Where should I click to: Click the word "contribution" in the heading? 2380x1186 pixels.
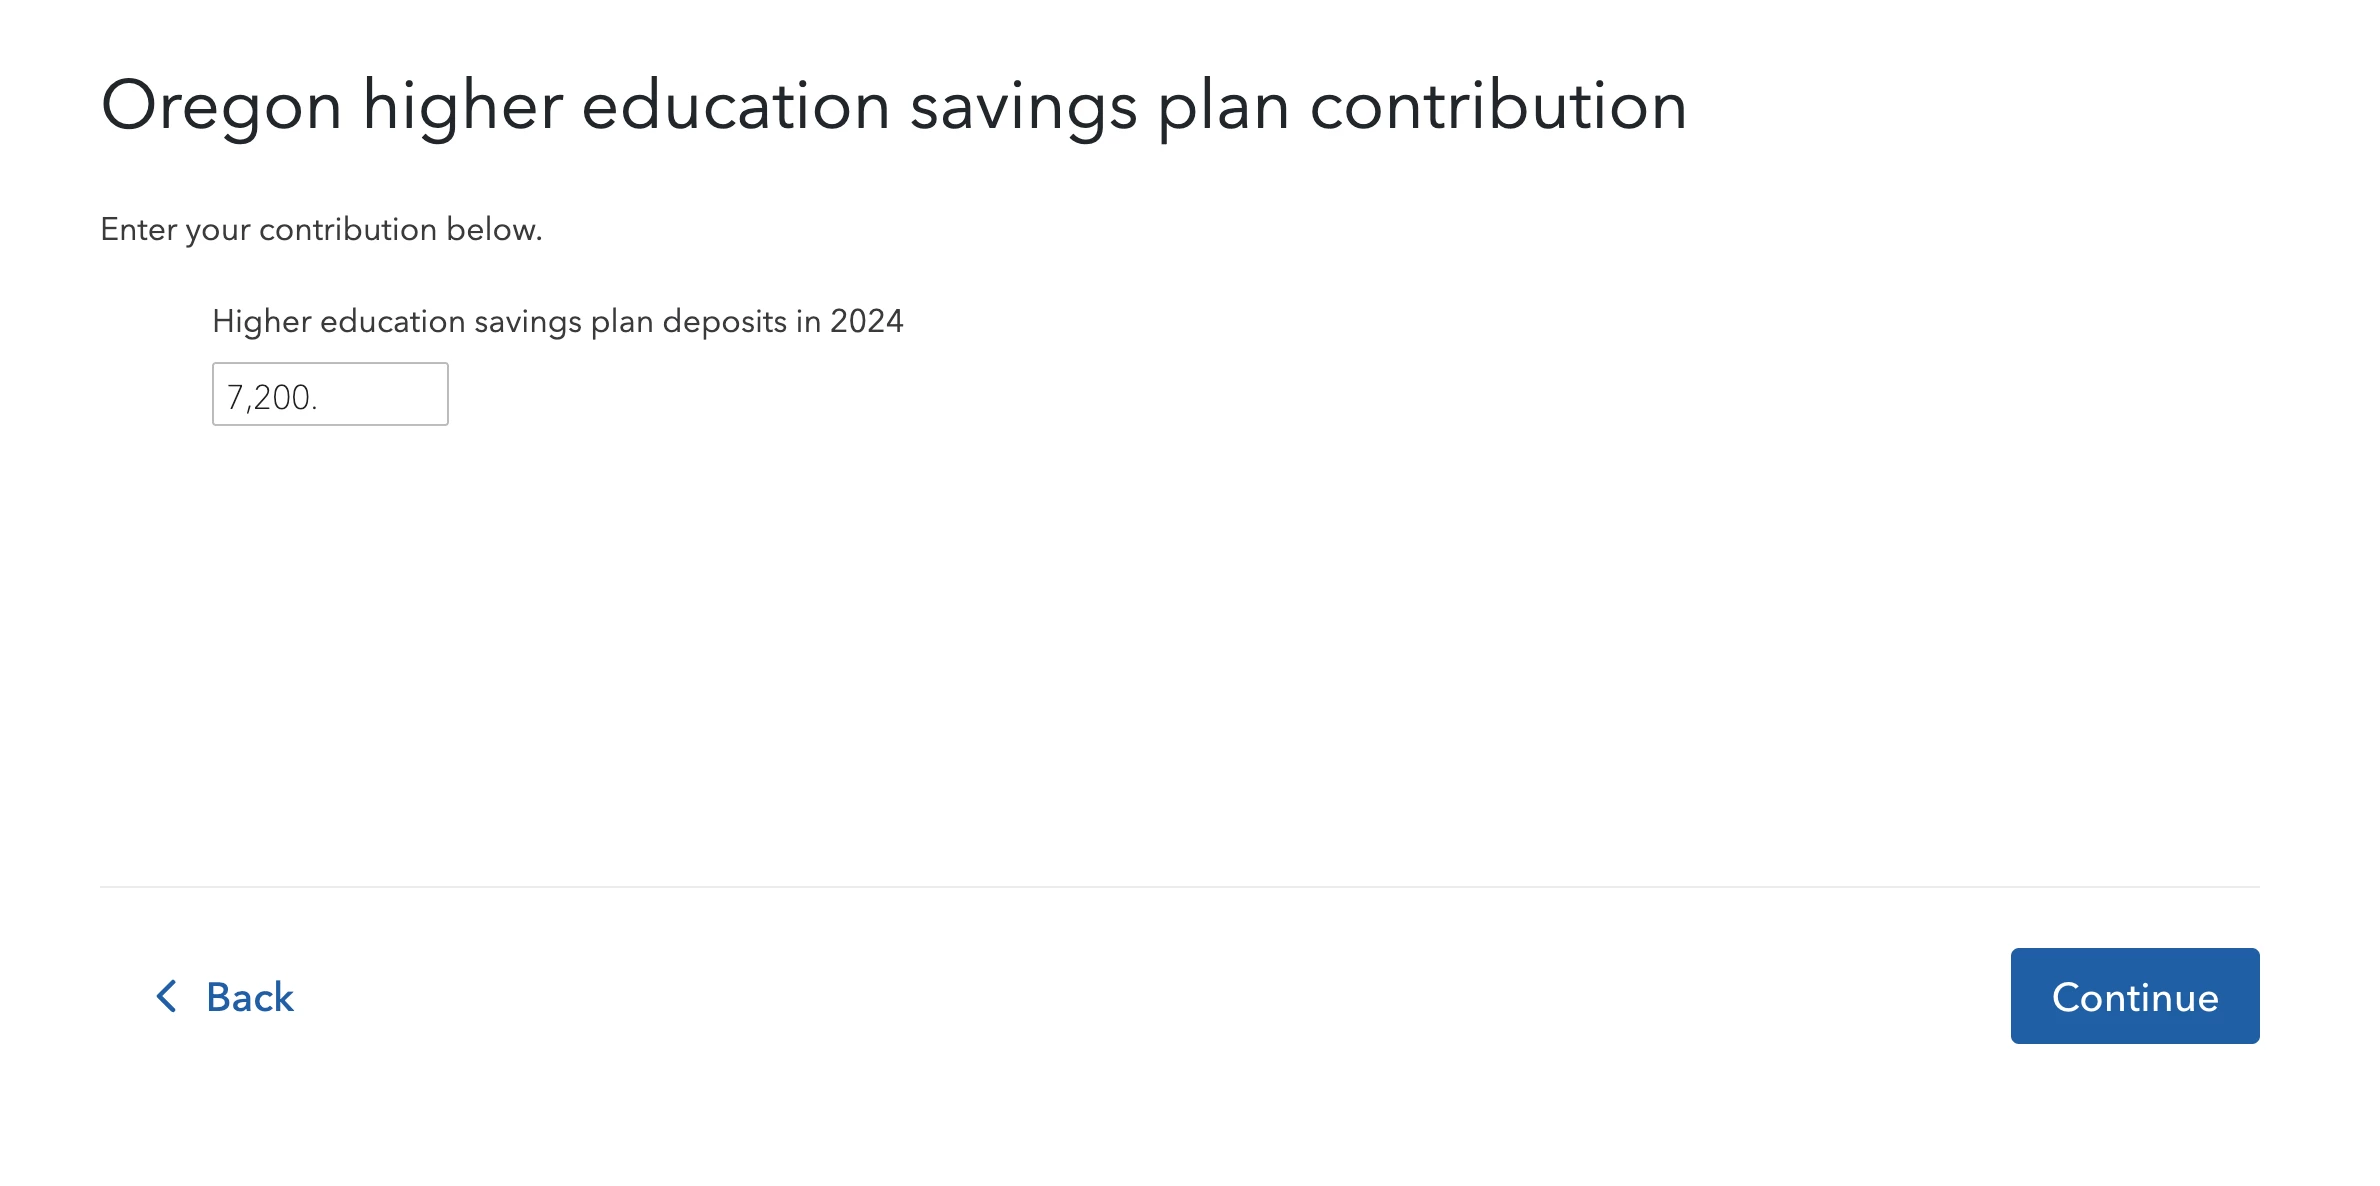1498,106
